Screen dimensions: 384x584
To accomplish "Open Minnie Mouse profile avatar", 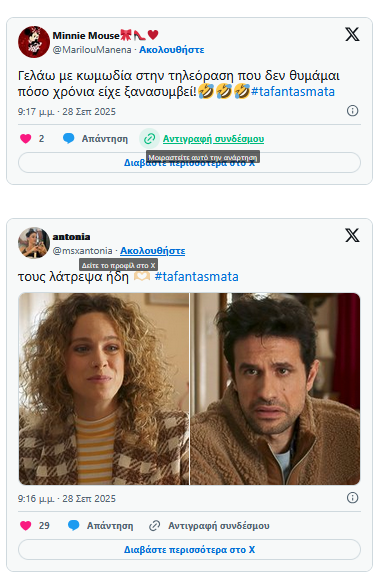I will click(34, 42).
